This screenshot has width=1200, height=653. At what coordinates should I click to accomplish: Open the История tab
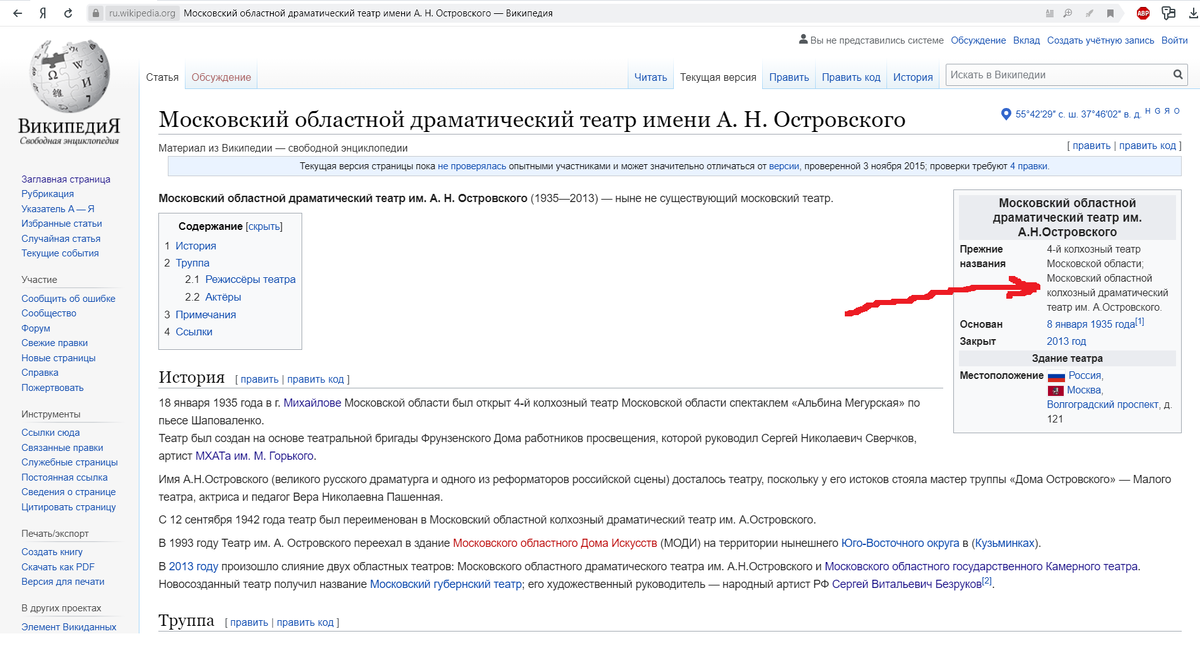pos(913,76)
